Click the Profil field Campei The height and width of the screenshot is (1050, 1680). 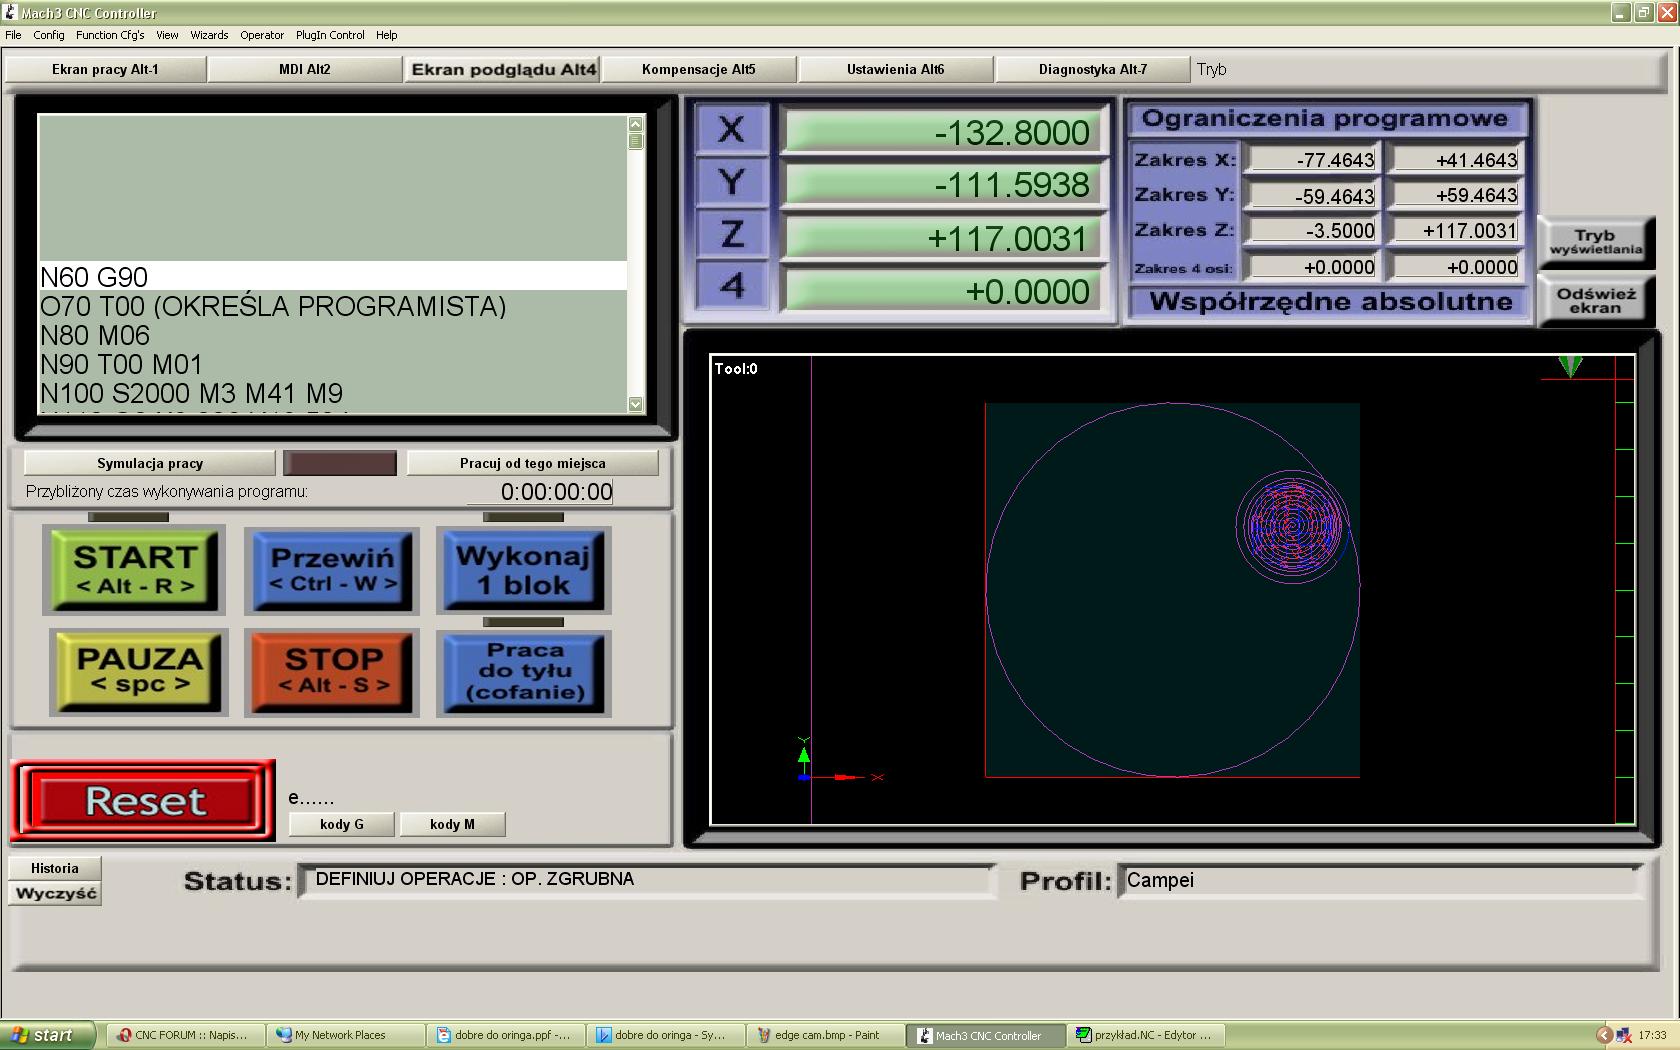click(x=1380, y=880)
